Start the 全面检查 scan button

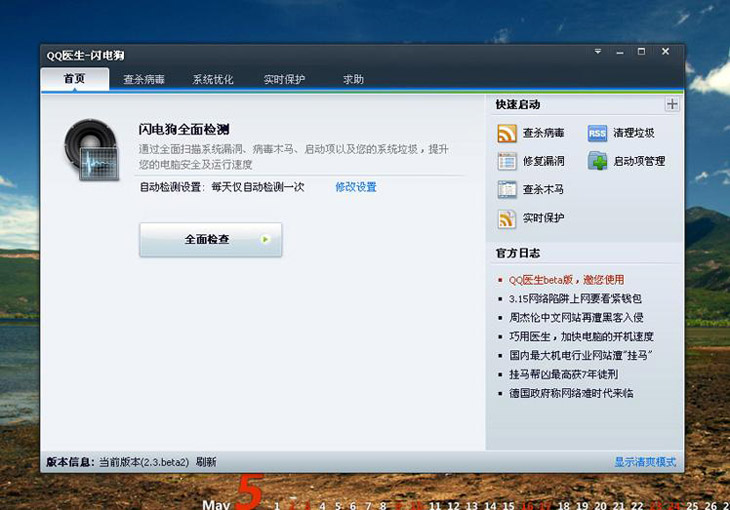pyautogui.click(x=210, y=239)
